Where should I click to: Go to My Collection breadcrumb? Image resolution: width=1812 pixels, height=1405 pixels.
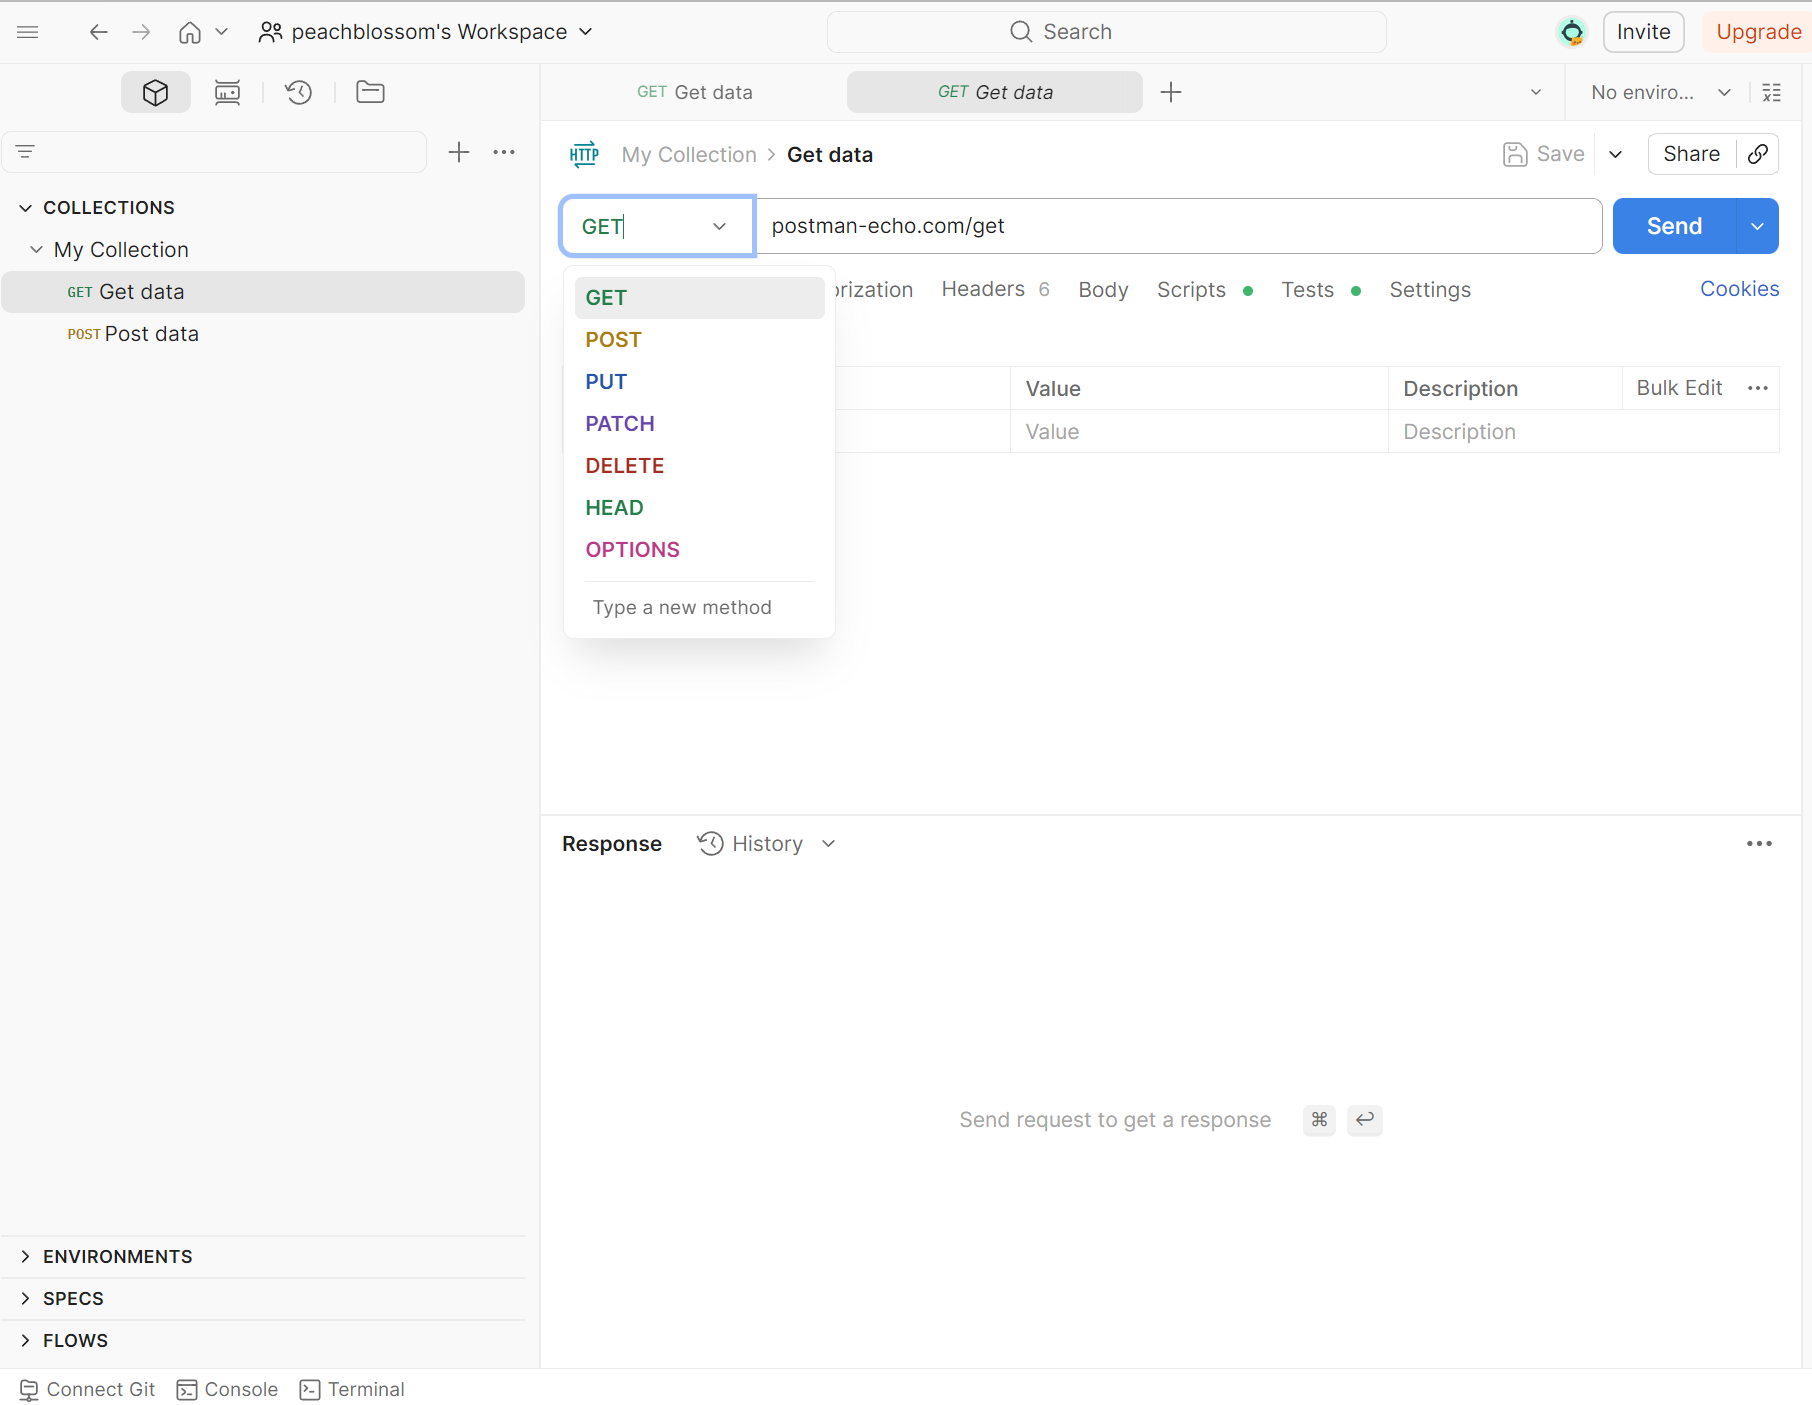[689, 155]
